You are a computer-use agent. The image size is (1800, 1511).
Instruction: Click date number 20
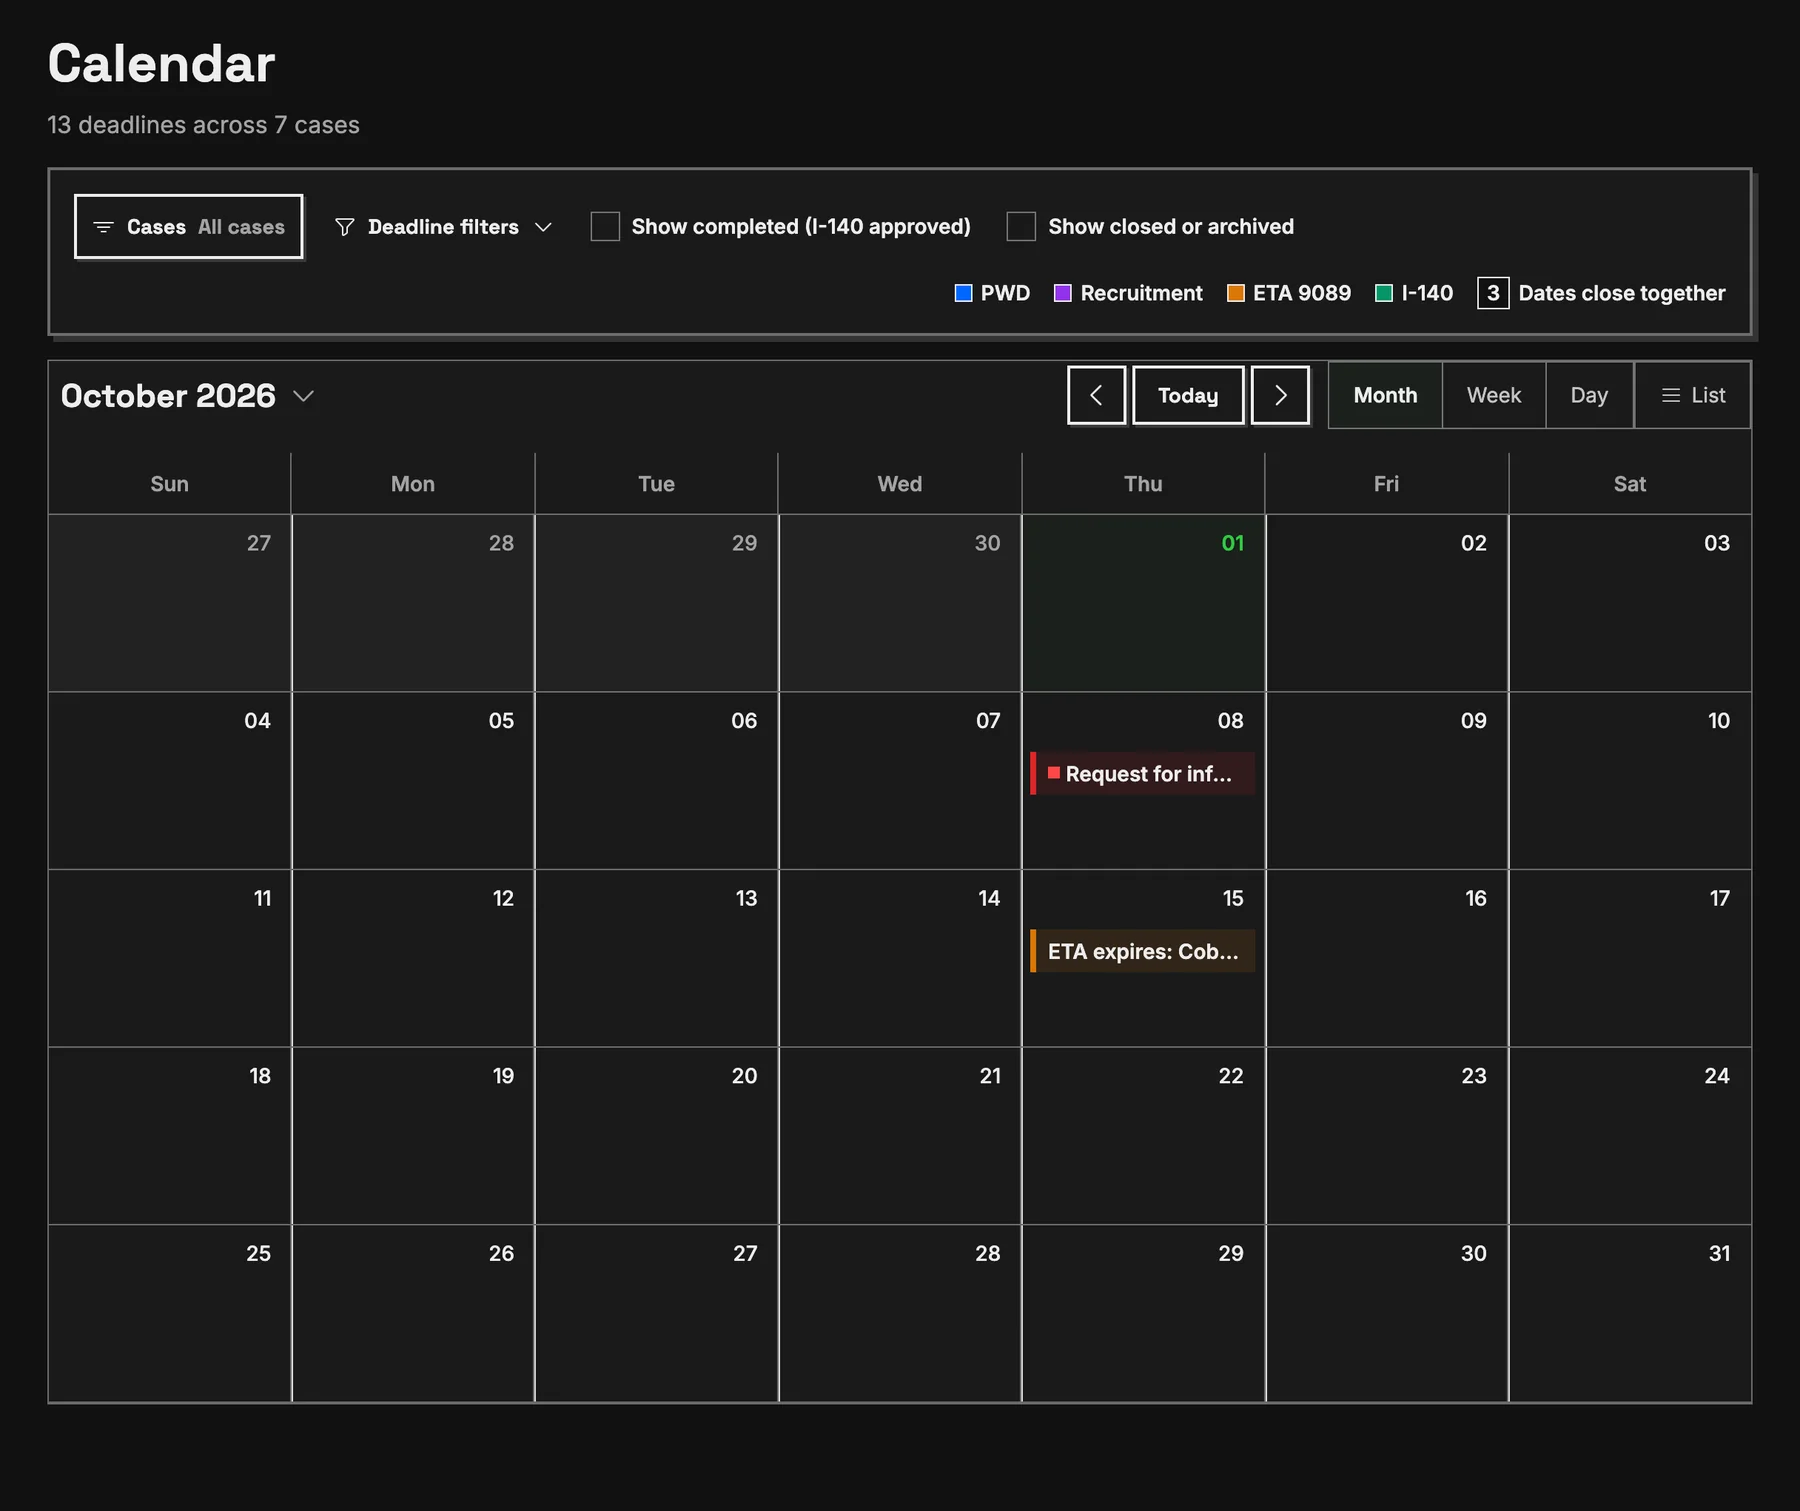coord(744,1076)
